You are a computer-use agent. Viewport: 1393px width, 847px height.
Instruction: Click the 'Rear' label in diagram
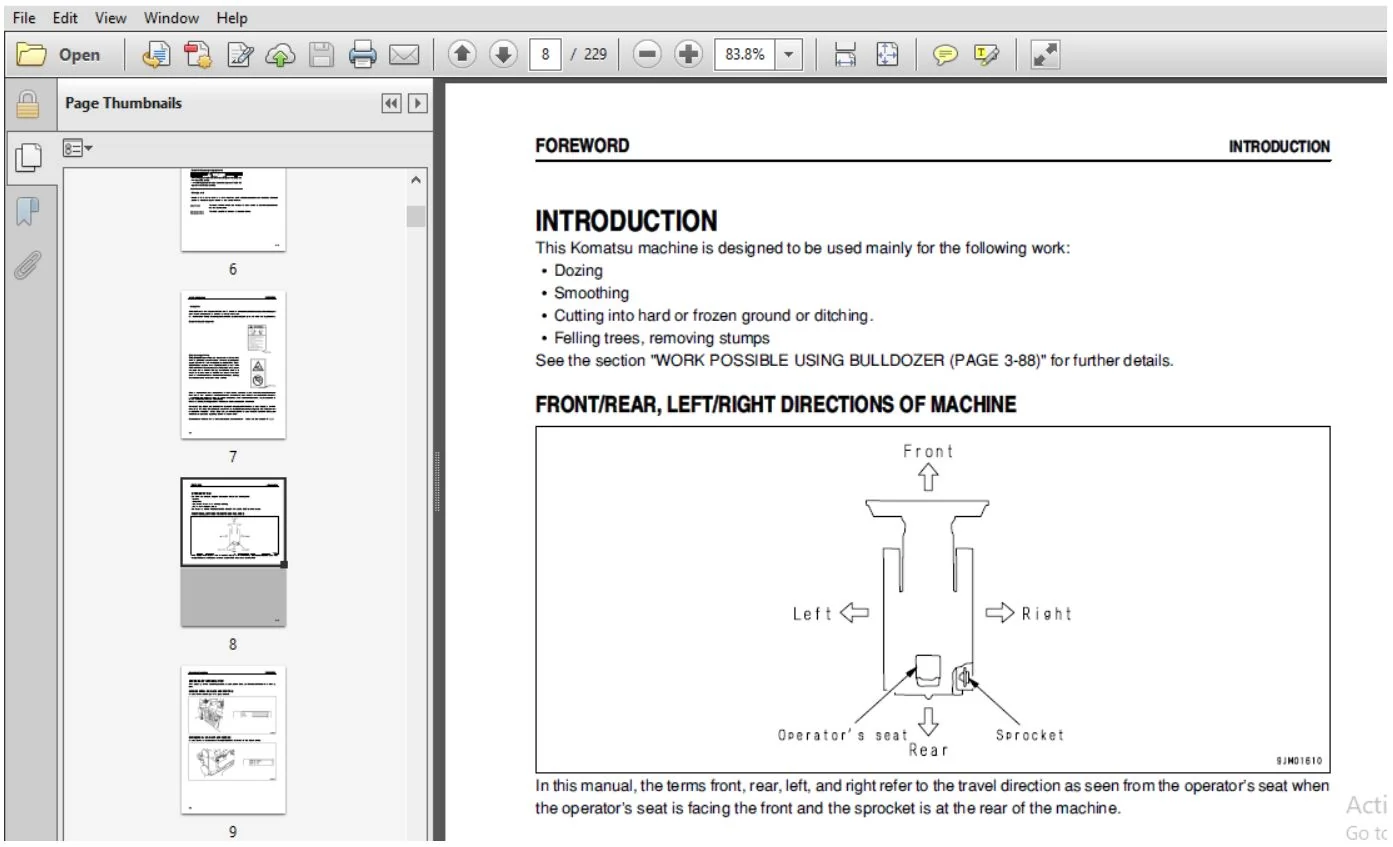coord(929,749)
